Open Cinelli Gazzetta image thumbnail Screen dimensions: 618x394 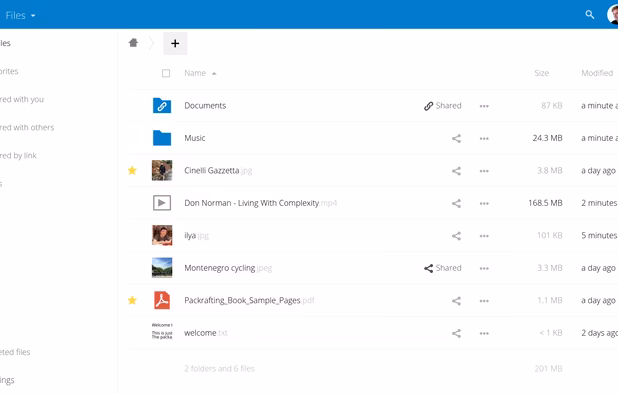(162, 170)
